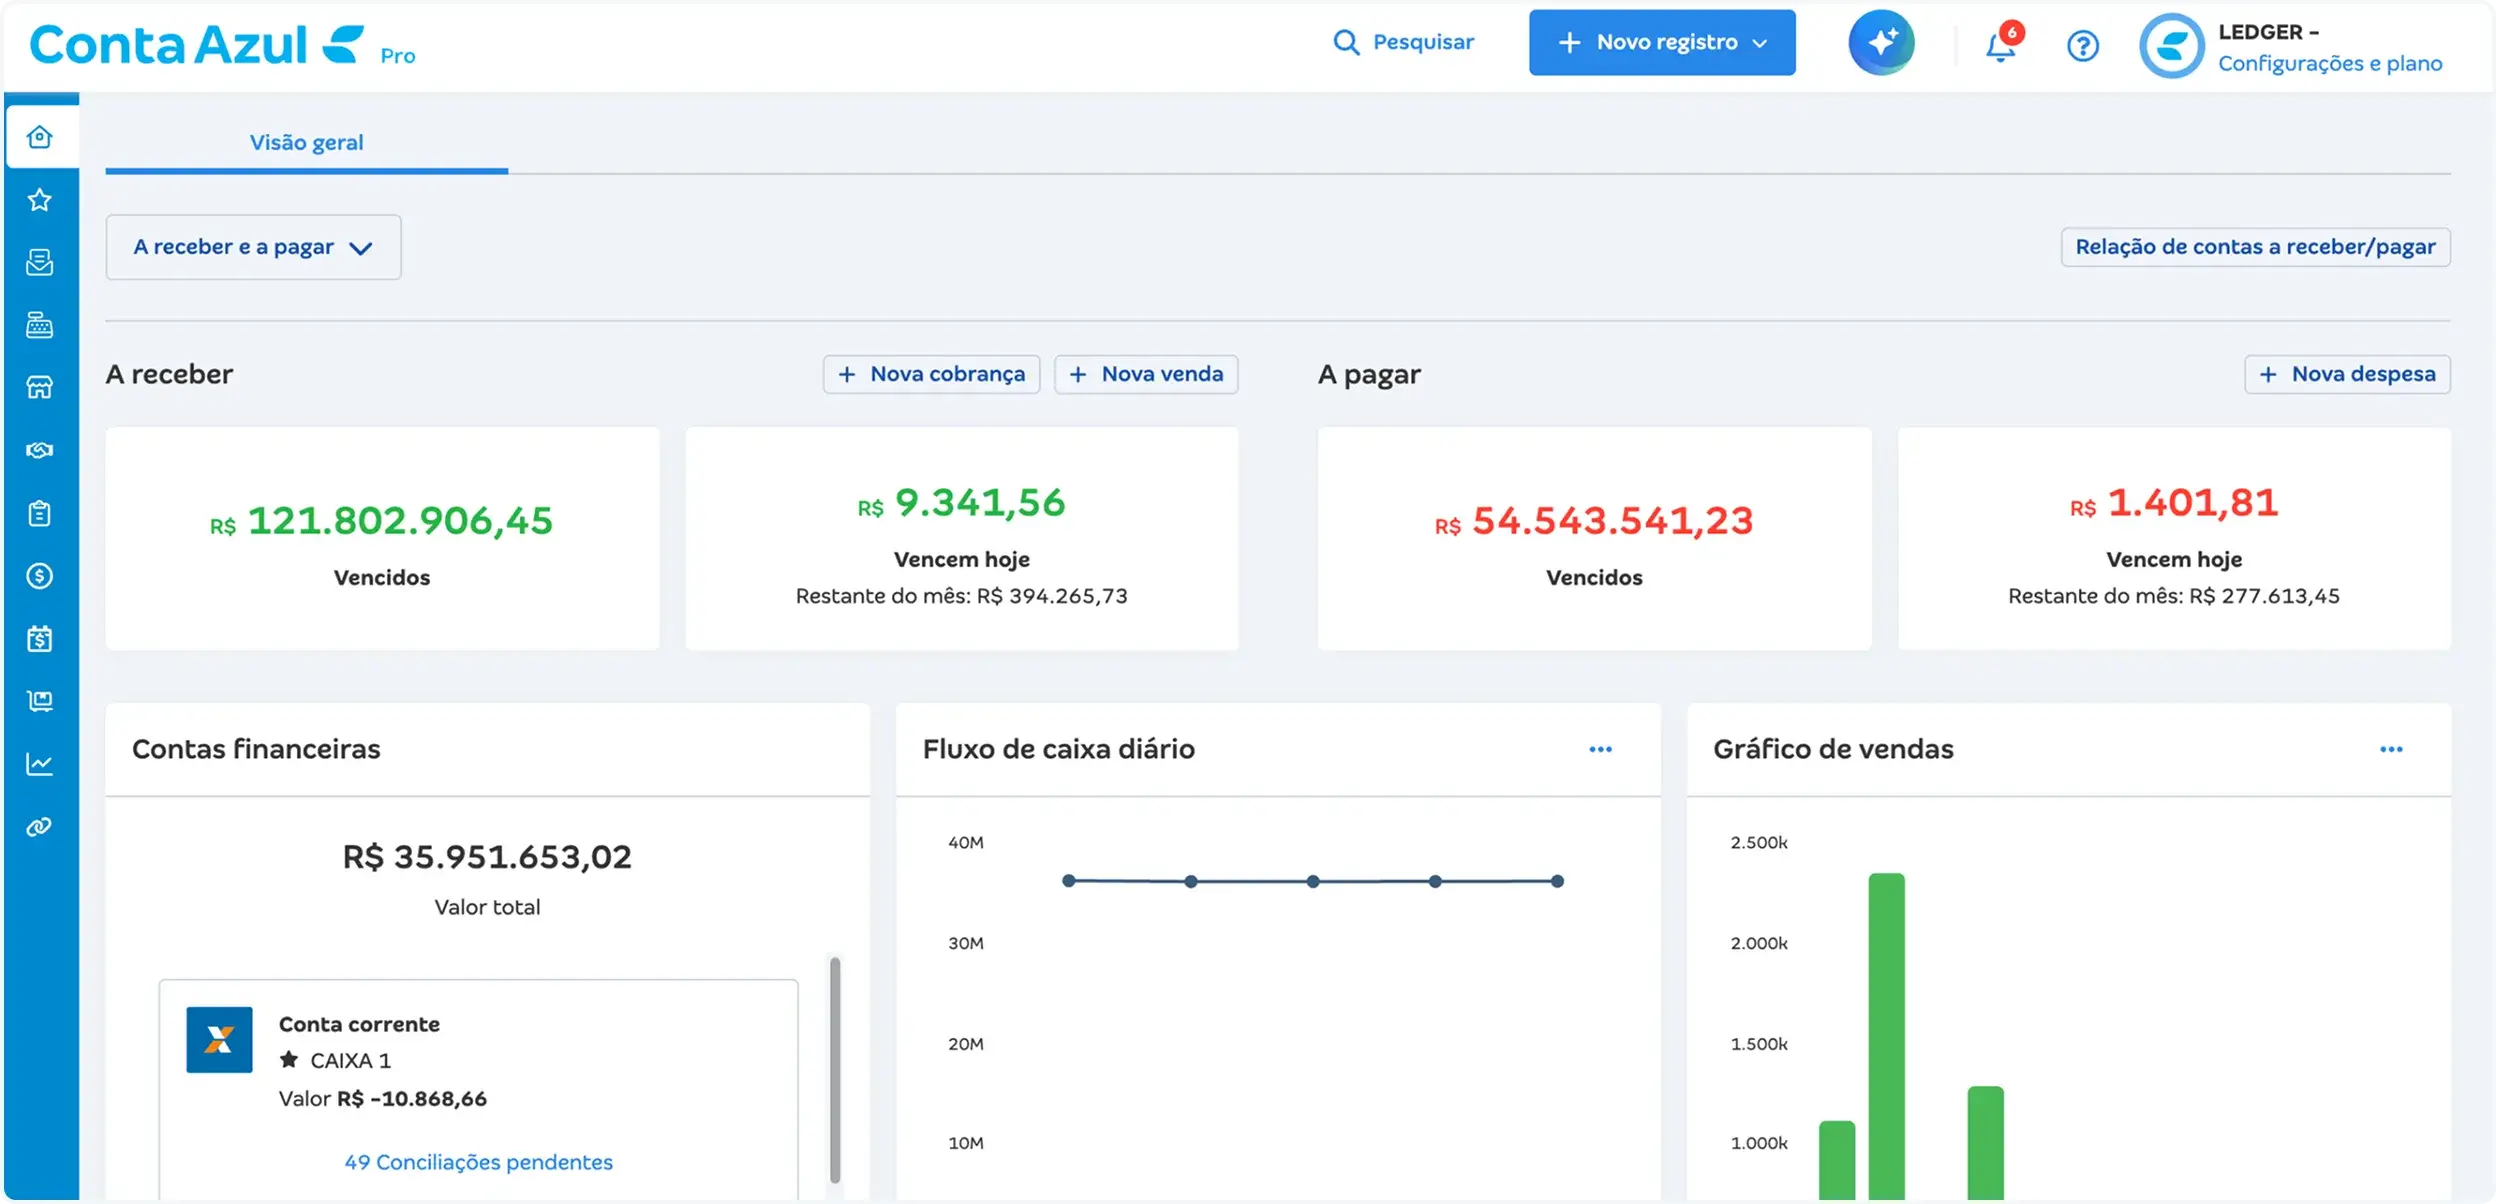Click the Nova cobrança button
2496x1204 pixels.
click(931, 374)
